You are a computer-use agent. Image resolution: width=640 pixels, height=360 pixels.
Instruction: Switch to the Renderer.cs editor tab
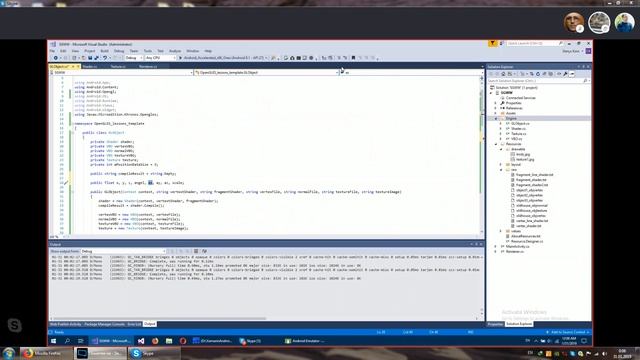(x=148, y=67)
